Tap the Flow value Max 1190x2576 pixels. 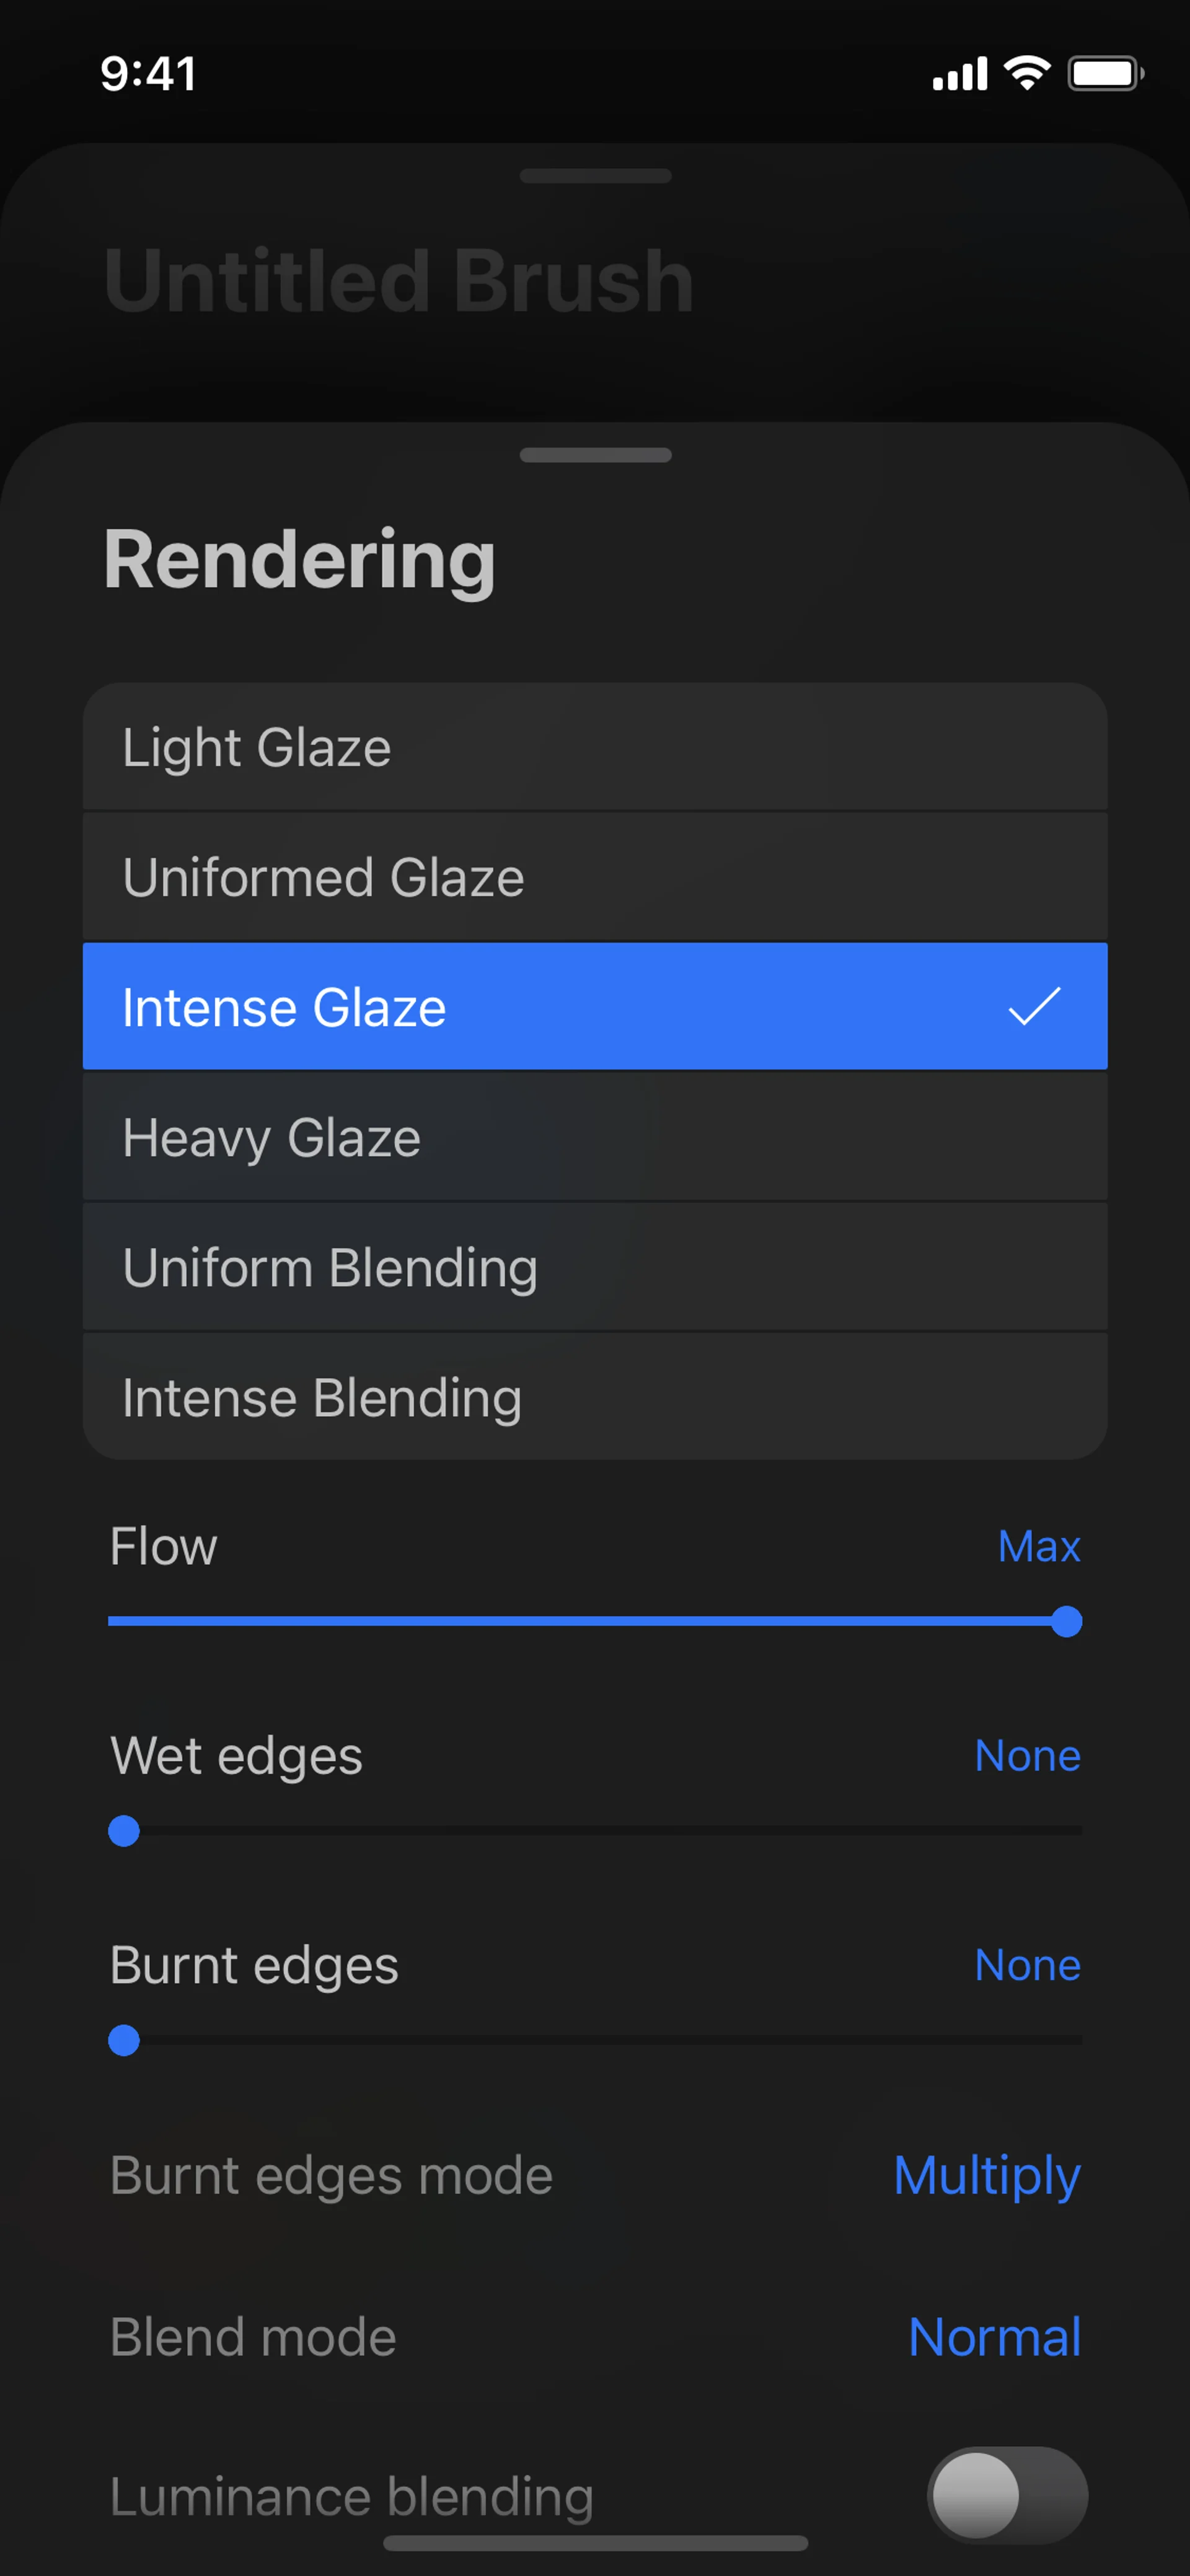click(x=1038, y=1546)
